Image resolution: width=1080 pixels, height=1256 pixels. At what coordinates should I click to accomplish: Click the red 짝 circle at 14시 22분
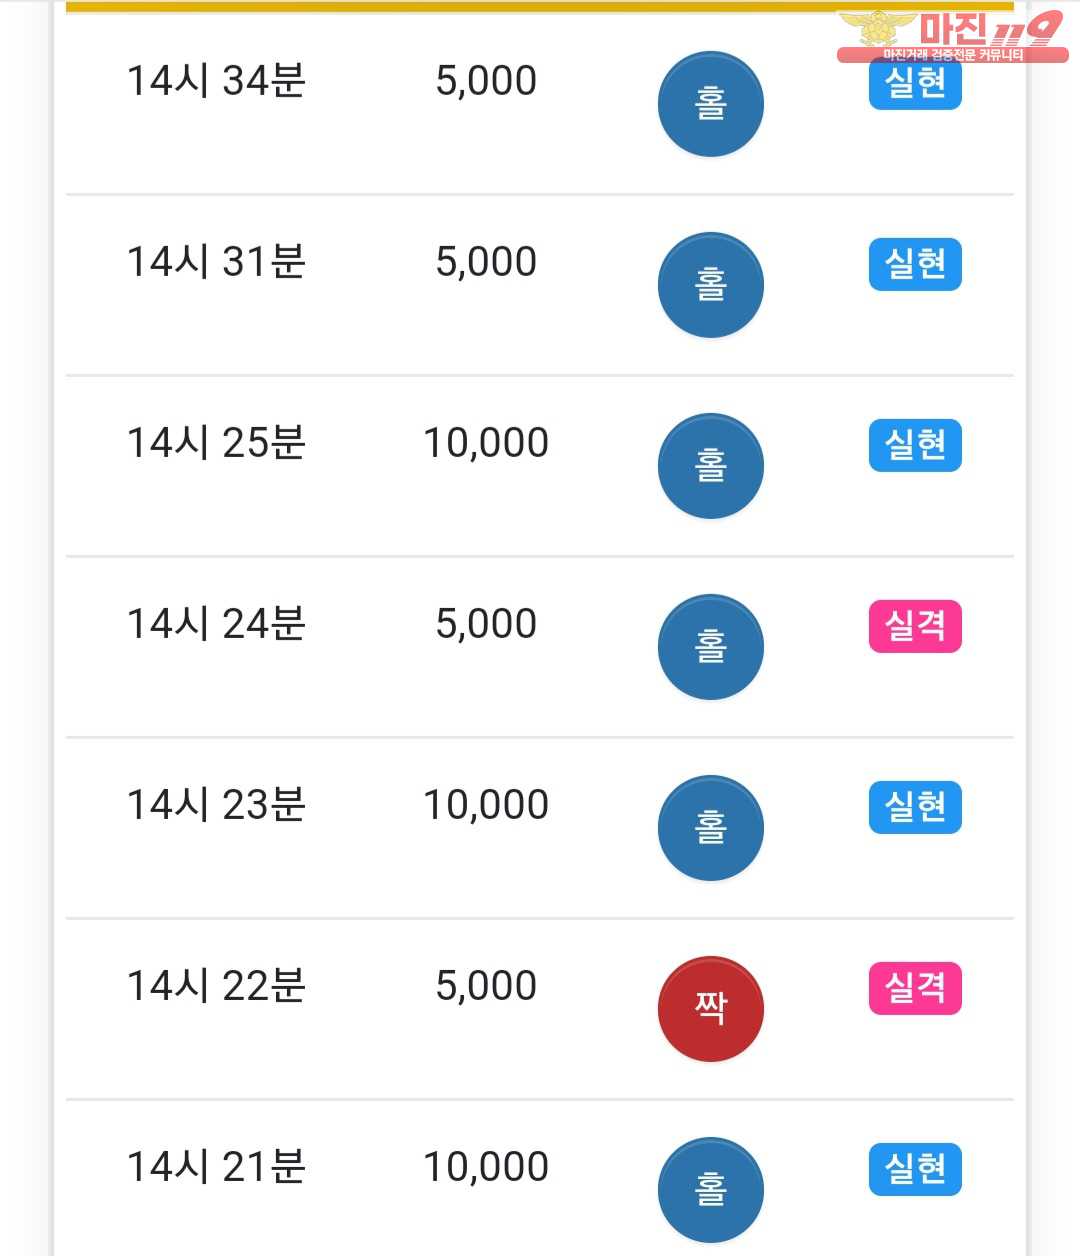(710, 1008)
